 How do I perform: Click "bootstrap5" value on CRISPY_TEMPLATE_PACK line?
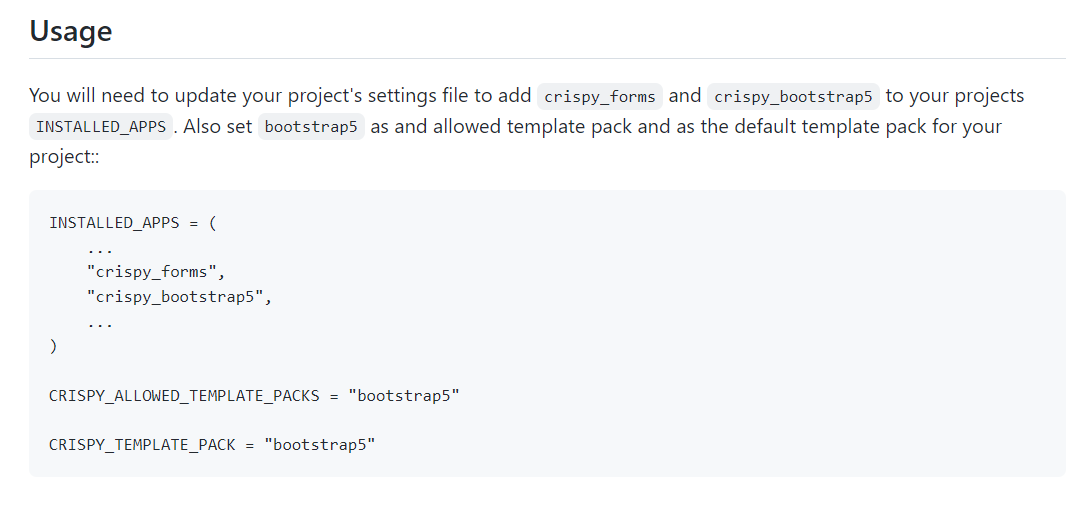(319, 444)
